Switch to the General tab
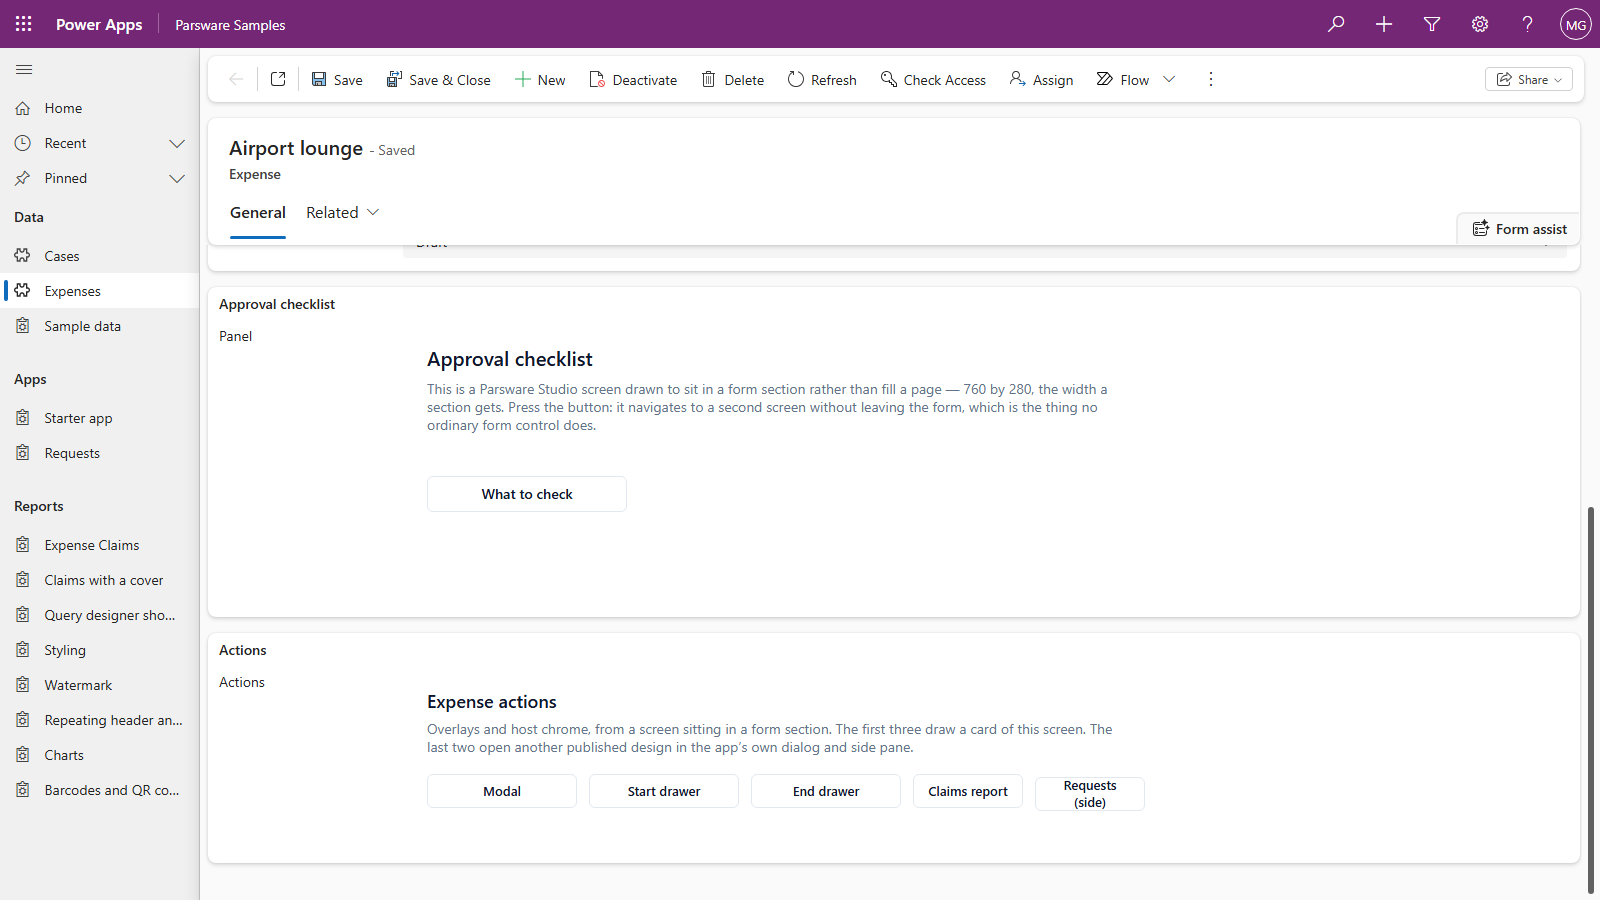Viewport: 1600px width, 900px height. (258, 212)
